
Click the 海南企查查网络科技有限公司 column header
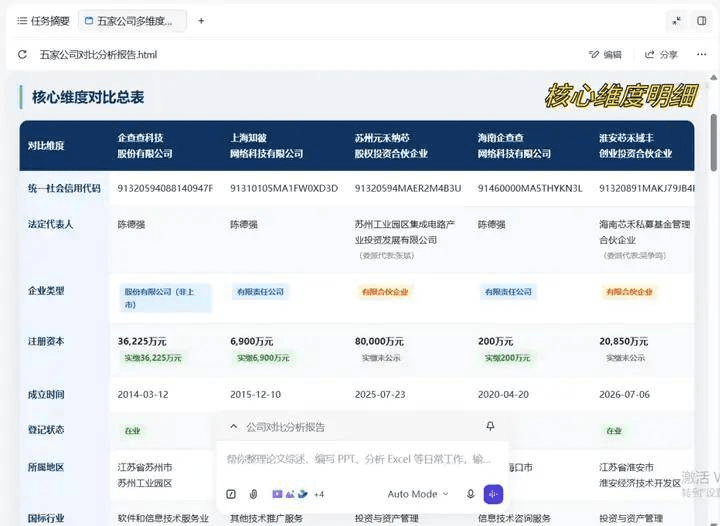(x=514, y=145)
